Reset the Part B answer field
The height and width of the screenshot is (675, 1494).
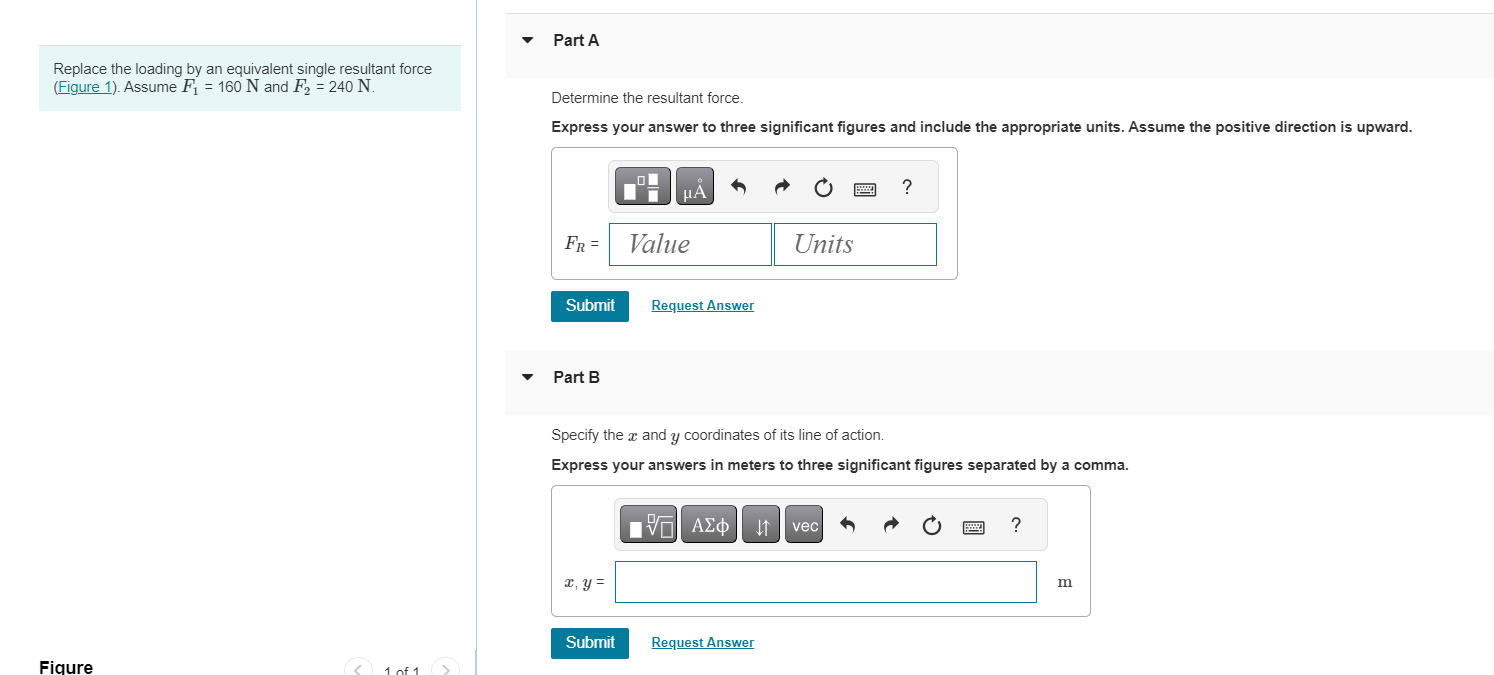pyautogui.click(x=932, y=525)
